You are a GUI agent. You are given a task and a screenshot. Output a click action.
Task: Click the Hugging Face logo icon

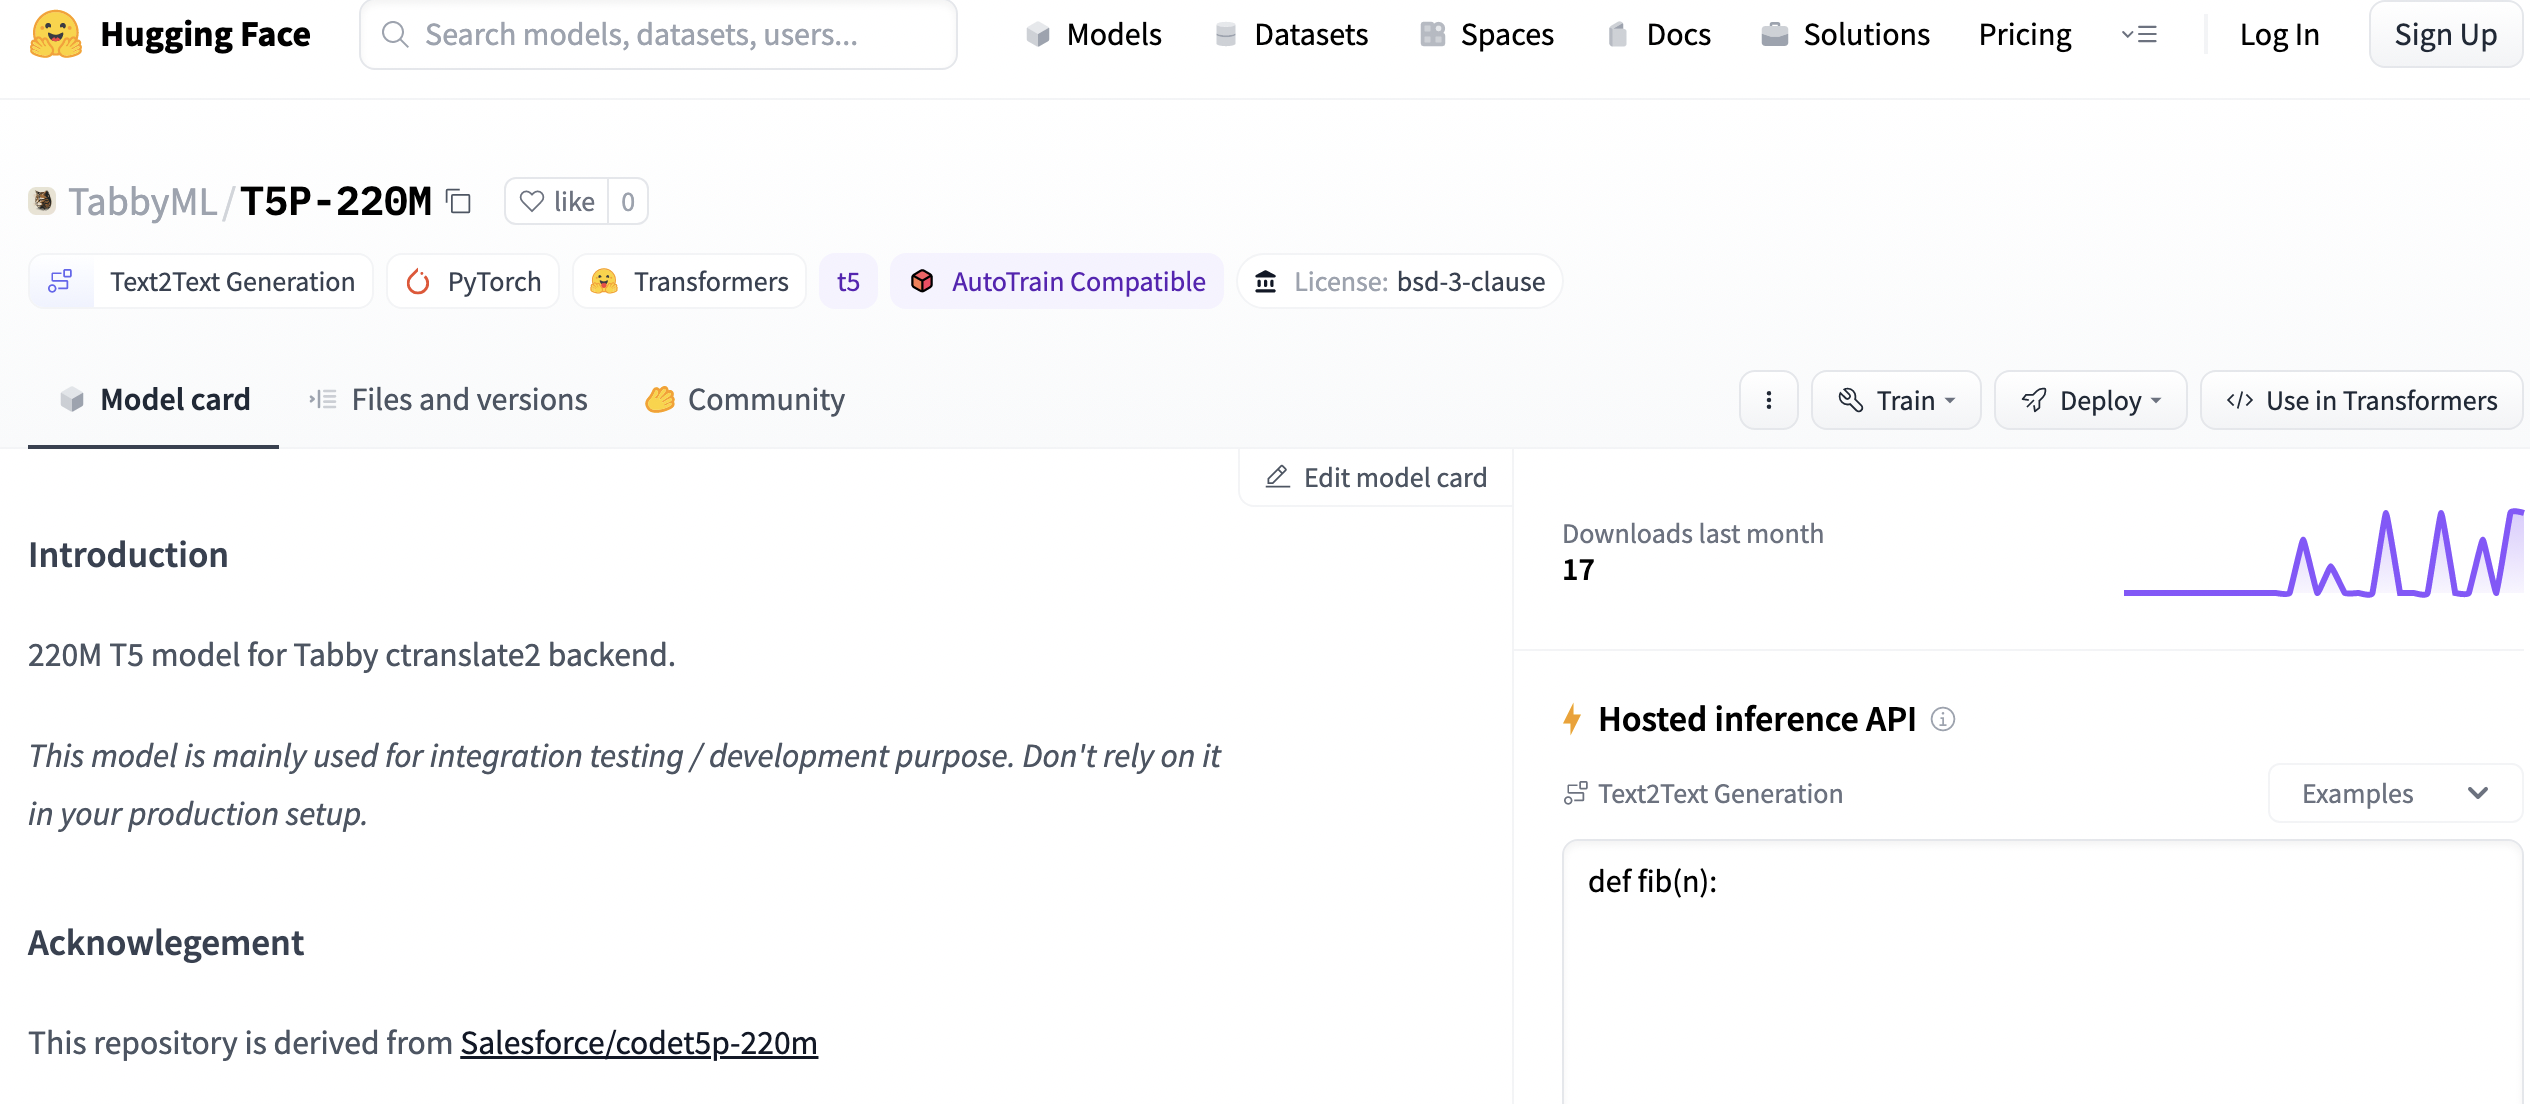click(56, 35)
